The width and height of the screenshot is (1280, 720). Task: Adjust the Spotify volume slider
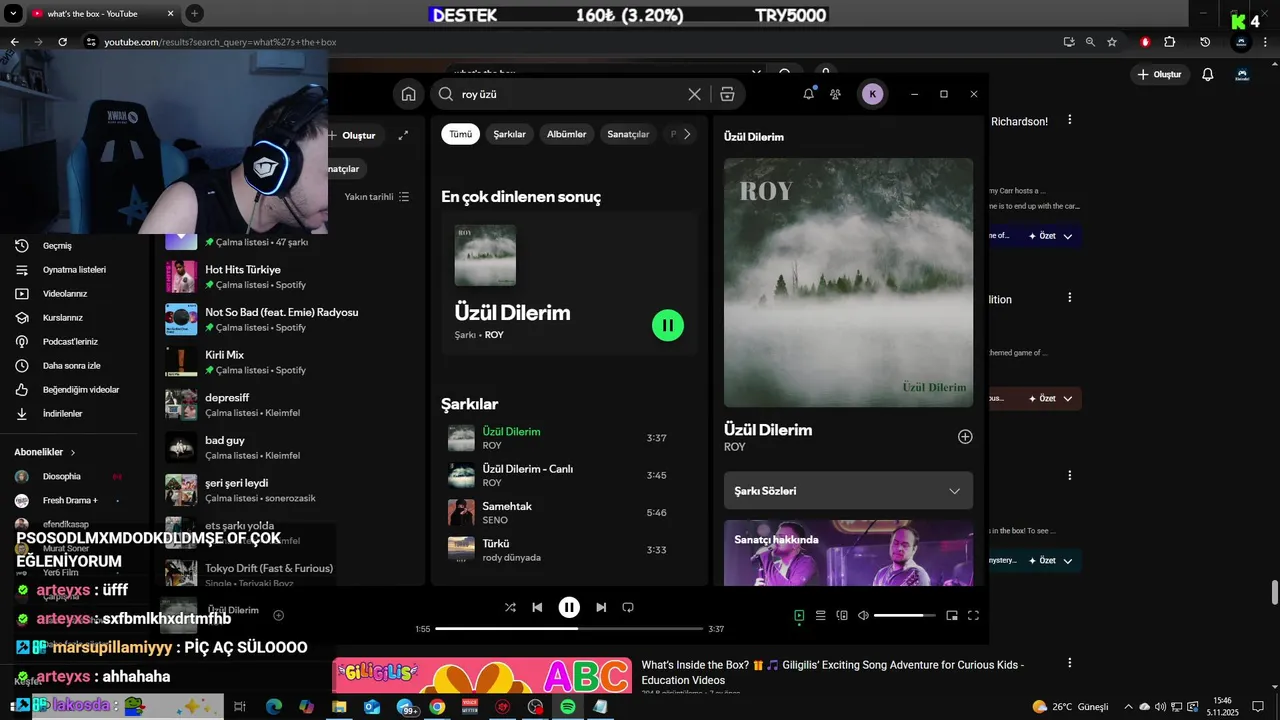point(905,615)
